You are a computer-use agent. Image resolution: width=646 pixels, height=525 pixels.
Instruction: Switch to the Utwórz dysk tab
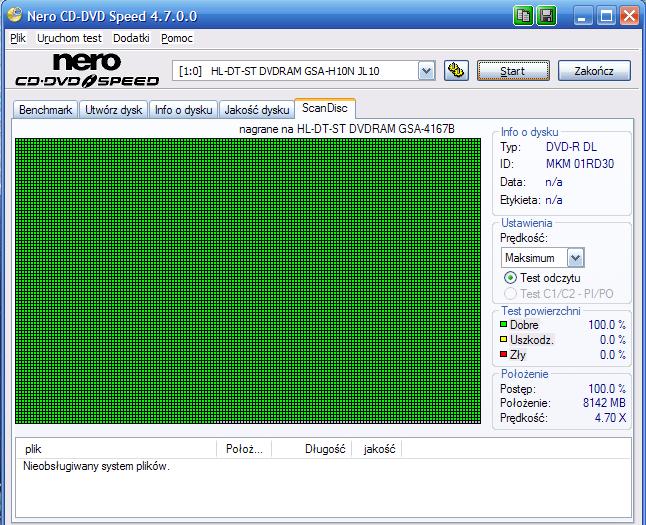tap(113, 110)
